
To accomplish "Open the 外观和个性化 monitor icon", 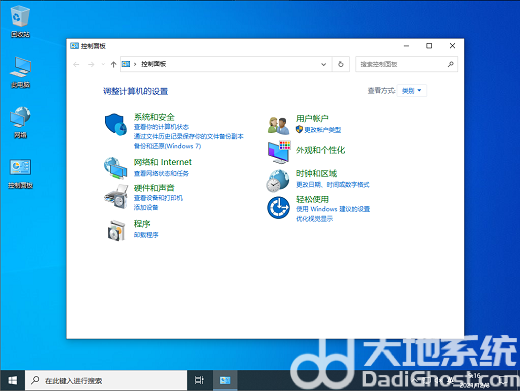I will coord(279,152).
